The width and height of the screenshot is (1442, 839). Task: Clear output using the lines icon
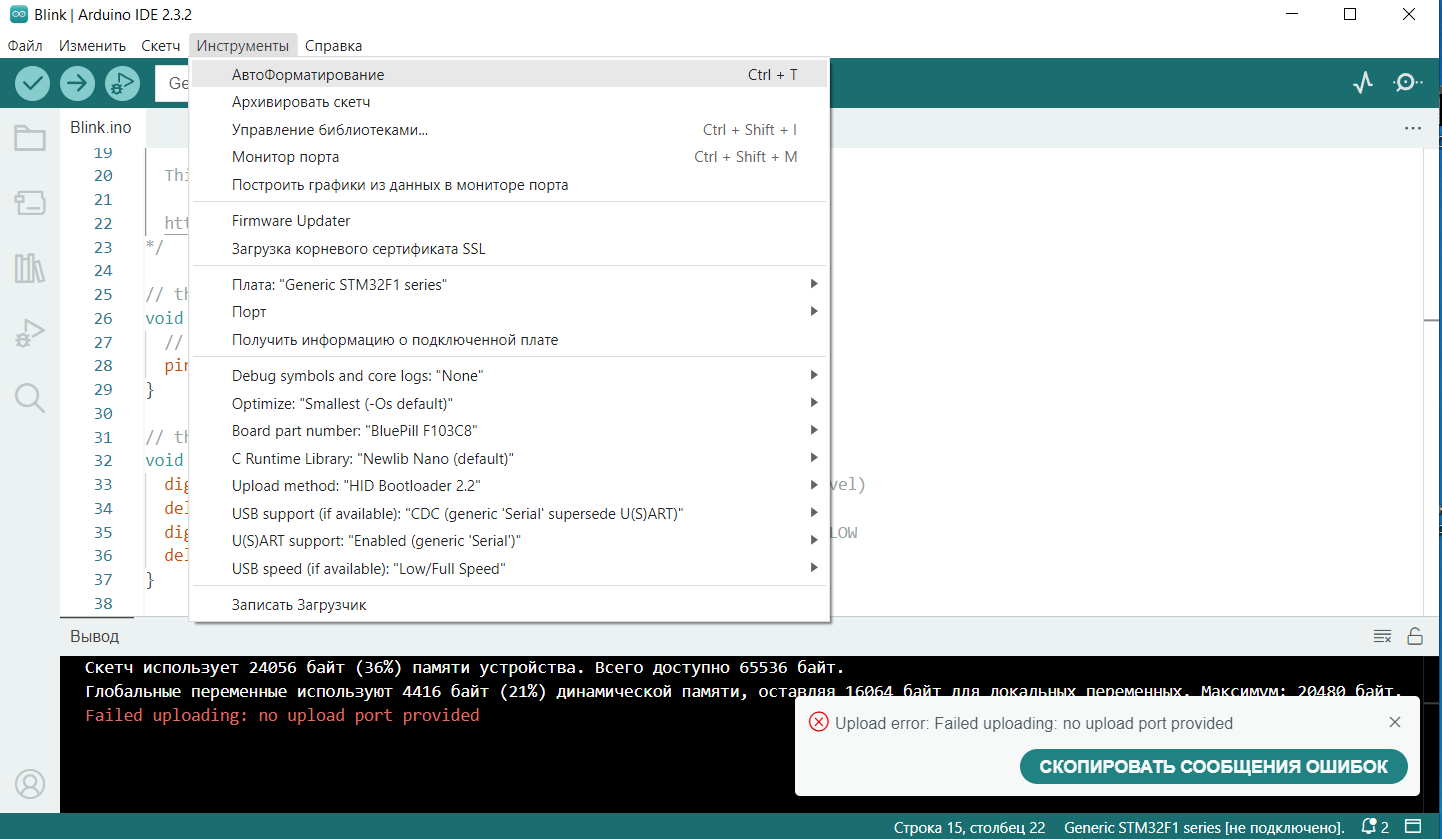pyautogui.click(x=1382, y=636)
